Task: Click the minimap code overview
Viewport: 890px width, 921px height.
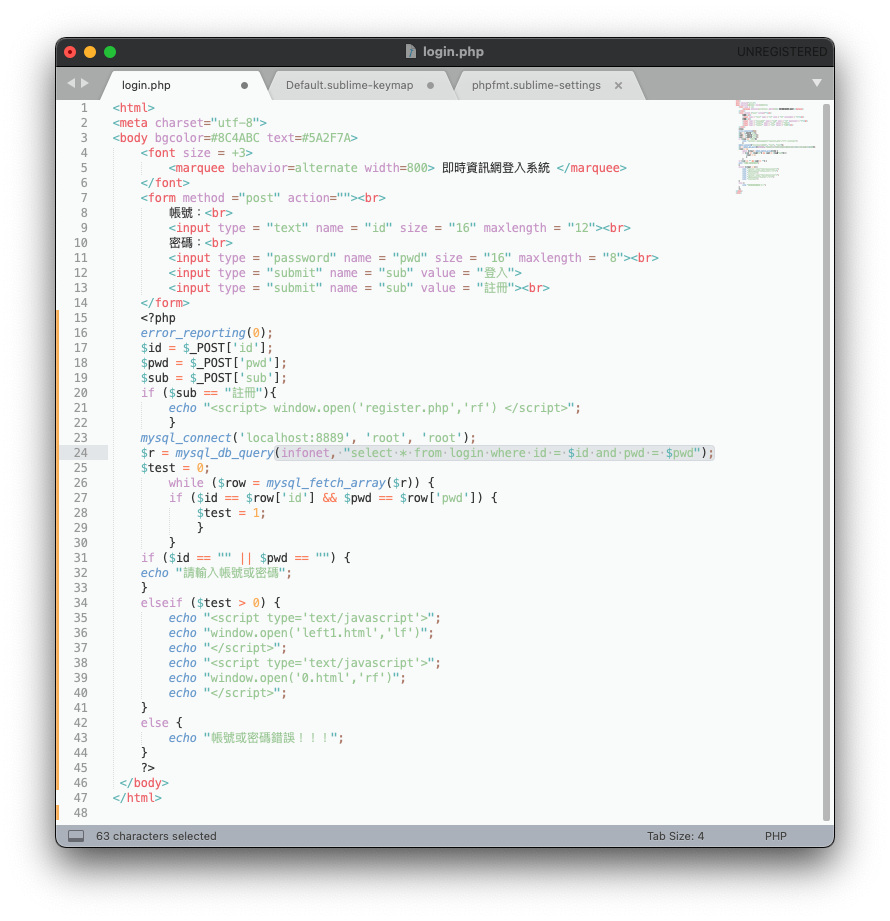Action: tap(775, 147)
